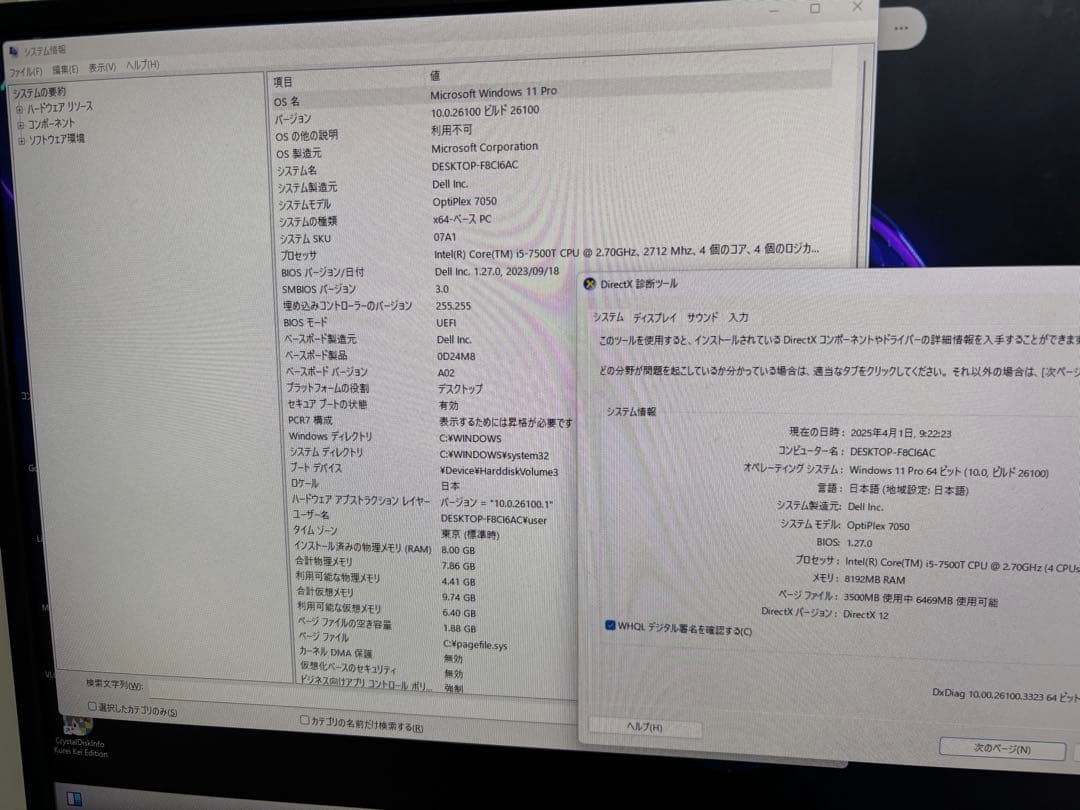Viewport: 1080px width, 810px height.
Task: Click the ヘルプ(H) button in DirectX tool
Action: coord(645,727)
